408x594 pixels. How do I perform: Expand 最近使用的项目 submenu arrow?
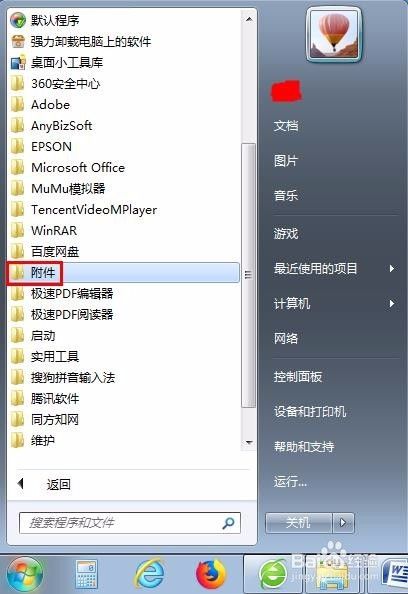pos(392,269)
